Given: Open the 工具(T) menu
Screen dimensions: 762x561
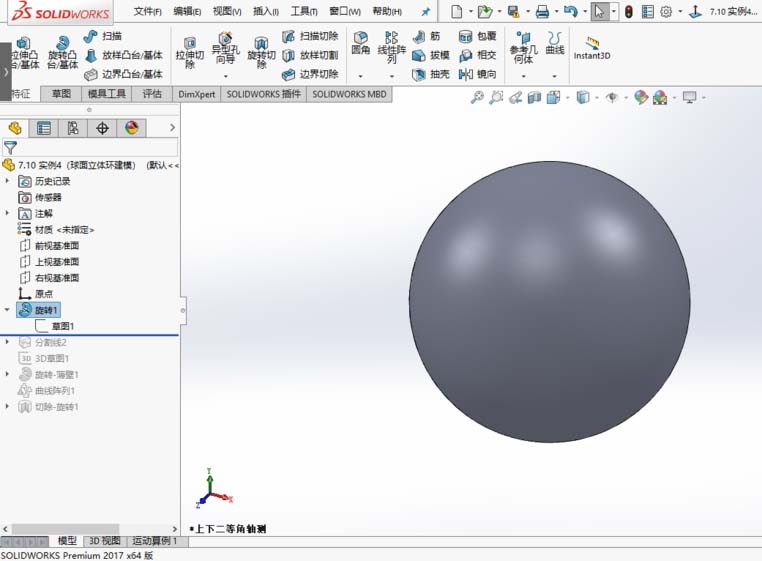Looking at the screenshot, I should (304, 11).
